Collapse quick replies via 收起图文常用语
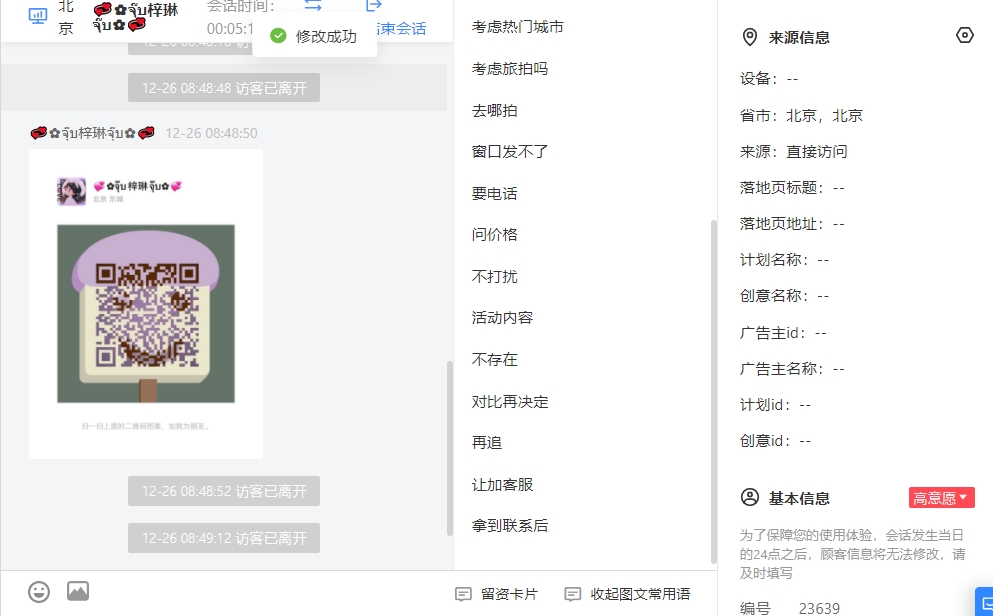This screenshot has height=616, width=993. [x=627, y=594]
